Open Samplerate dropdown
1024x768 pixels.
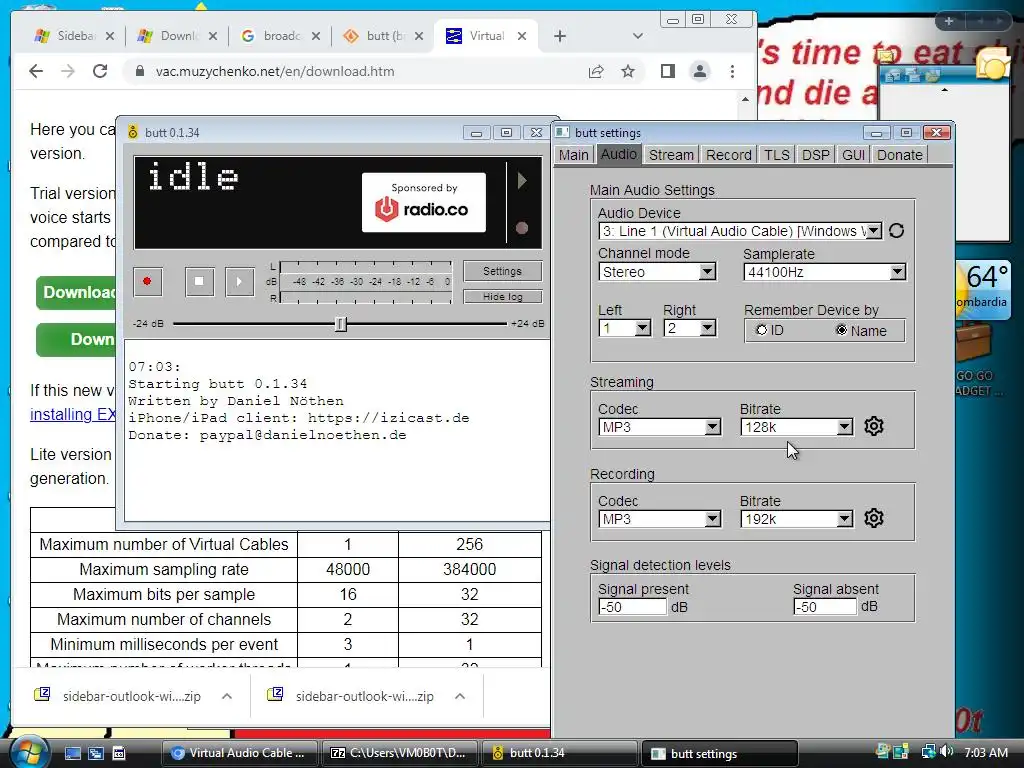click(898, 272)
